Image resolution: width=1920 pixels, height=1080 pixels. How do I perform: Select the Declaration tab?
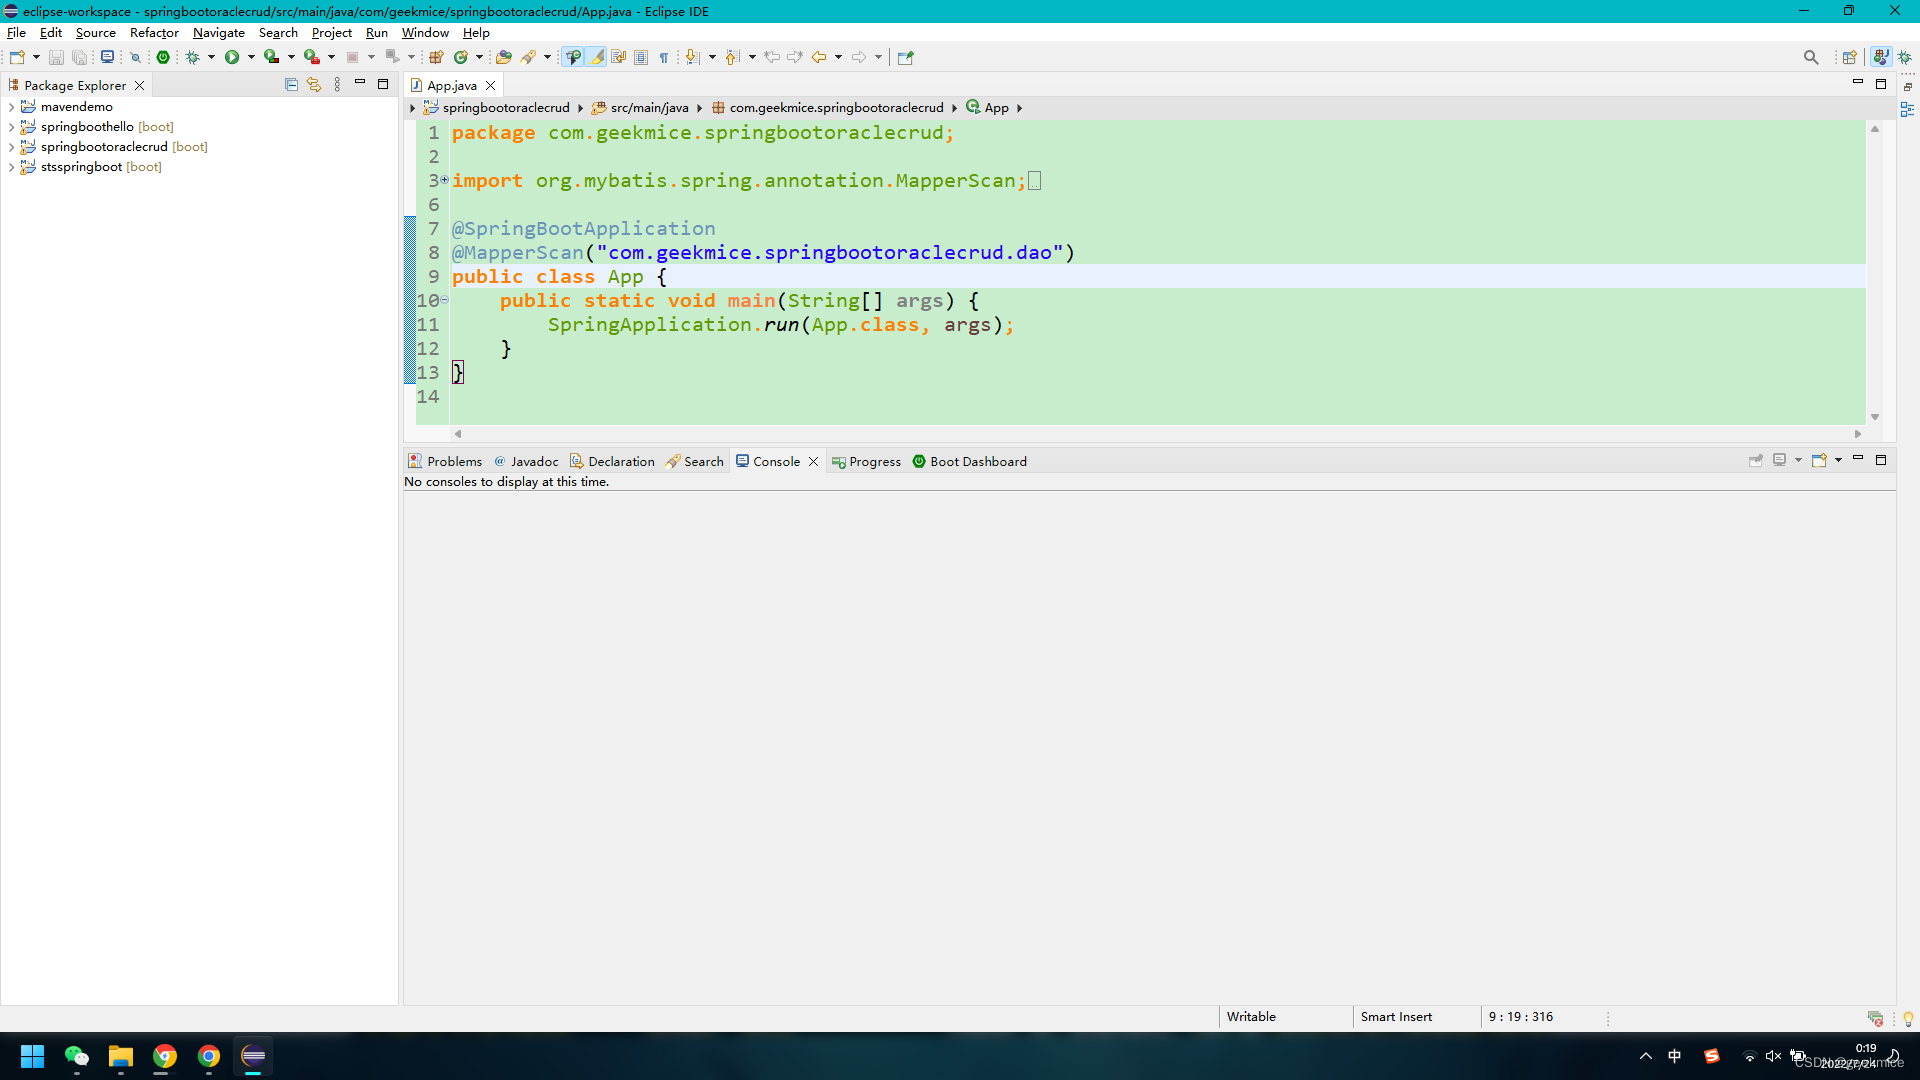click(620, 460)
